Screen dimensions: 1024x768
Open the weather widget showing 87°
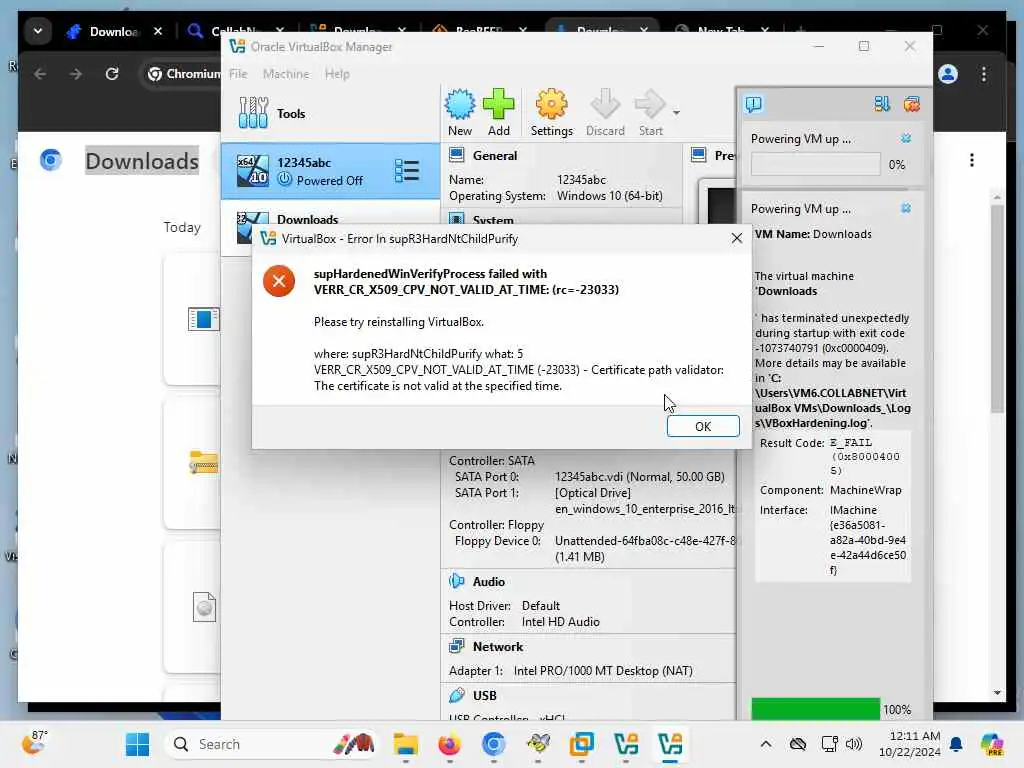35,743
